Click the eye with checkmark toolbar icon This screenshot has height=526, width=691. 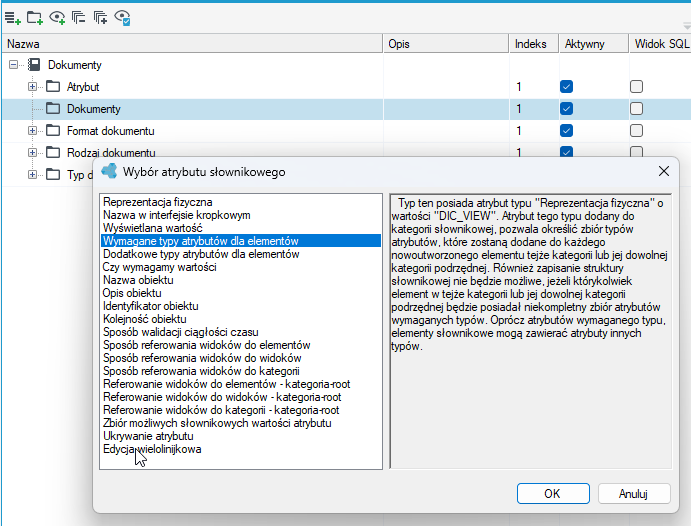coord(123,18)
